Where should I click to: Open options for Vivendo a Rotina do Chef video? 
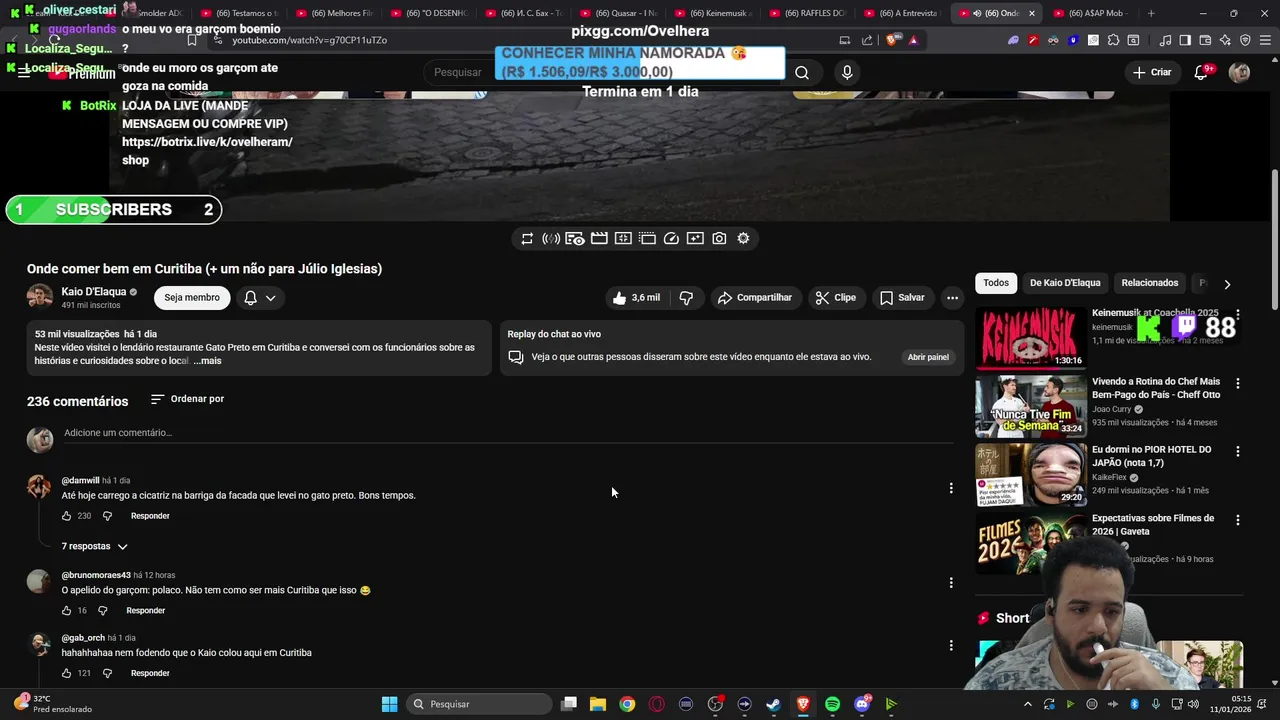point(1238,383)
